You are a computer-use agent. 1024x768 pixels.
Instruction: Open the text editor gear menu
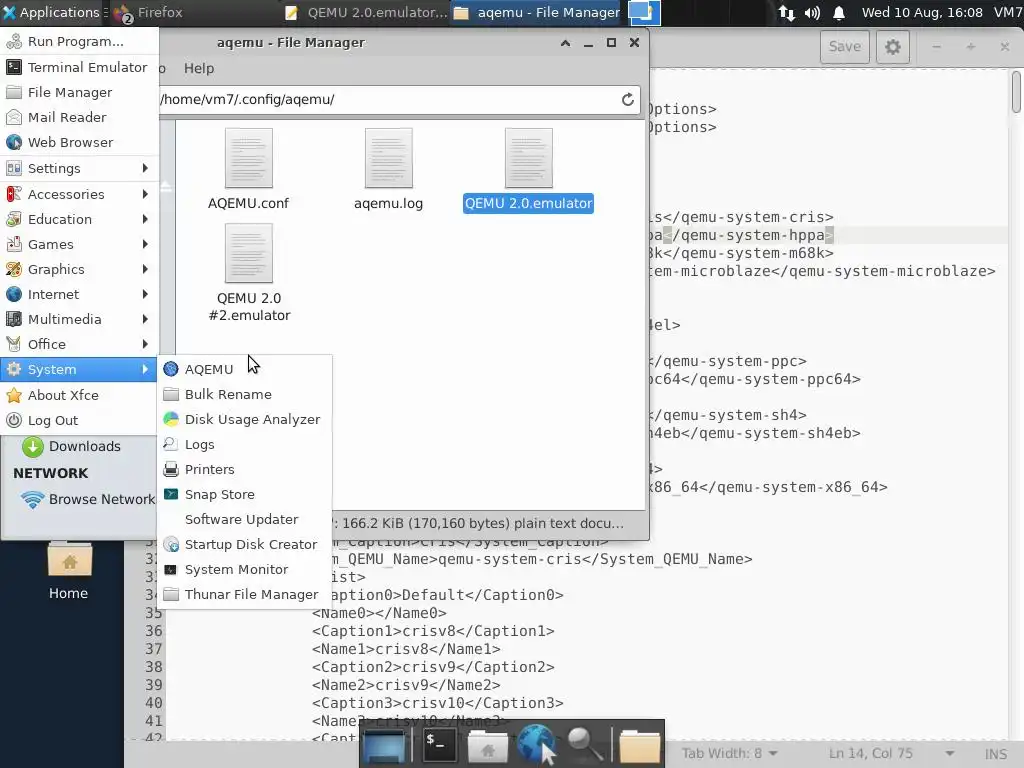click(x=893, y=46)
